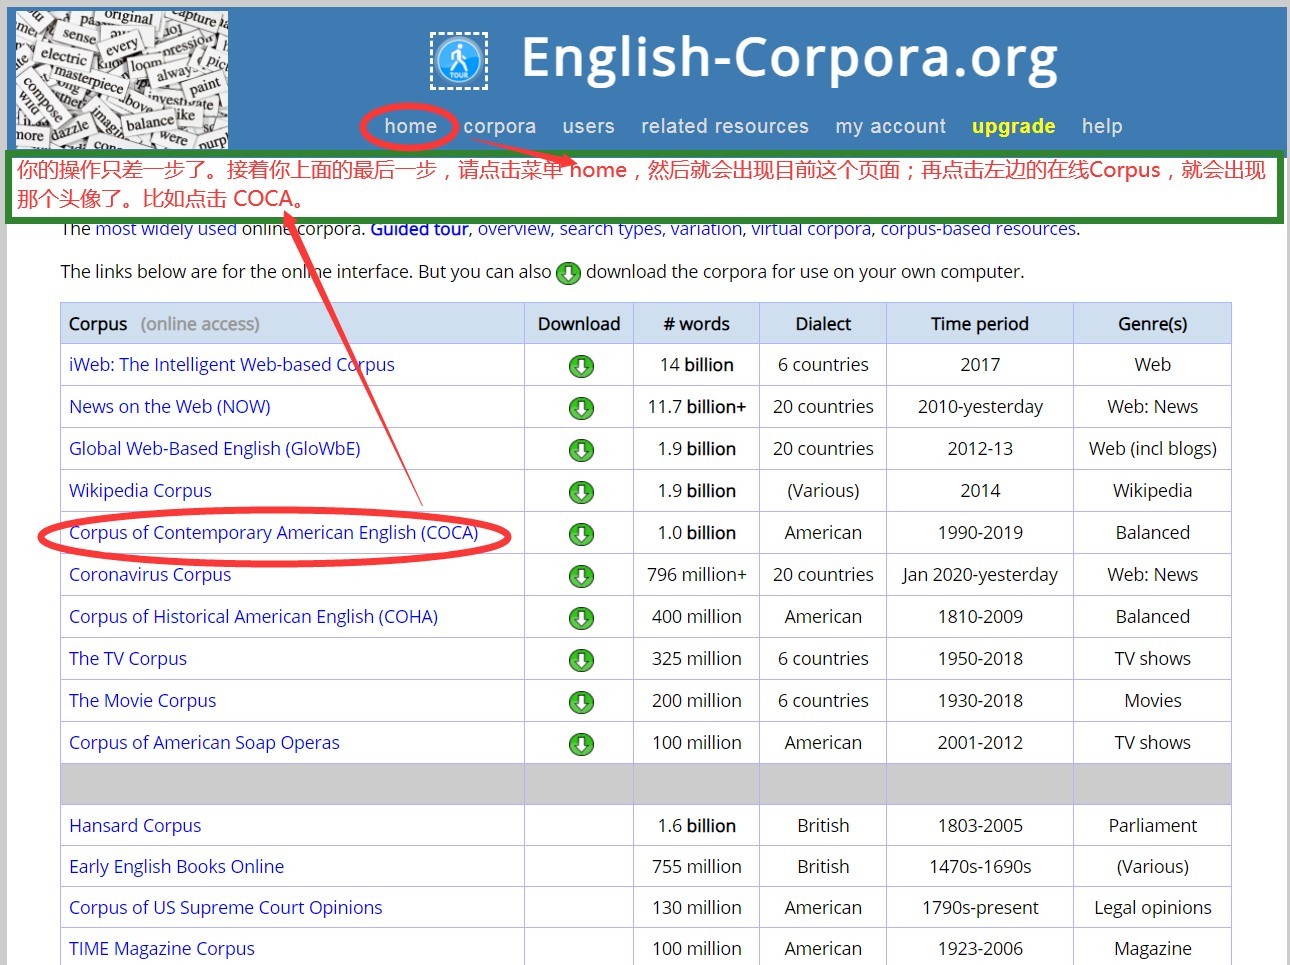Click the guided tour walking-person icon
The width and height of the screenshot is (1290, 965).
(x=459, y=61)
